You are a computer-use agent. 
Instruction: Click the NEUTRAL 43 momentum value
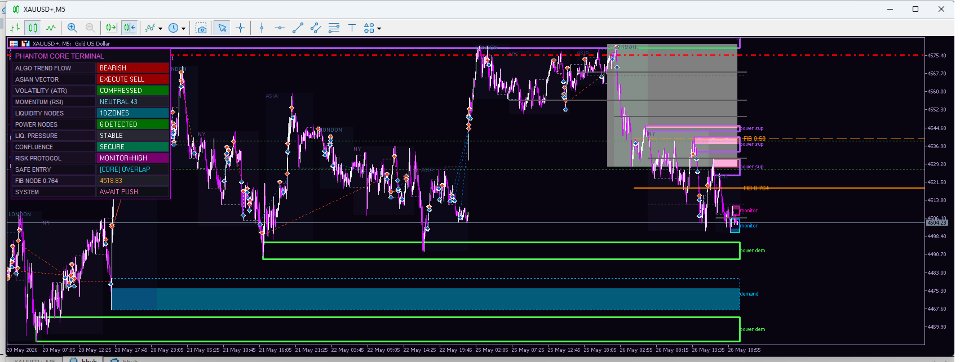click(133, 102)
